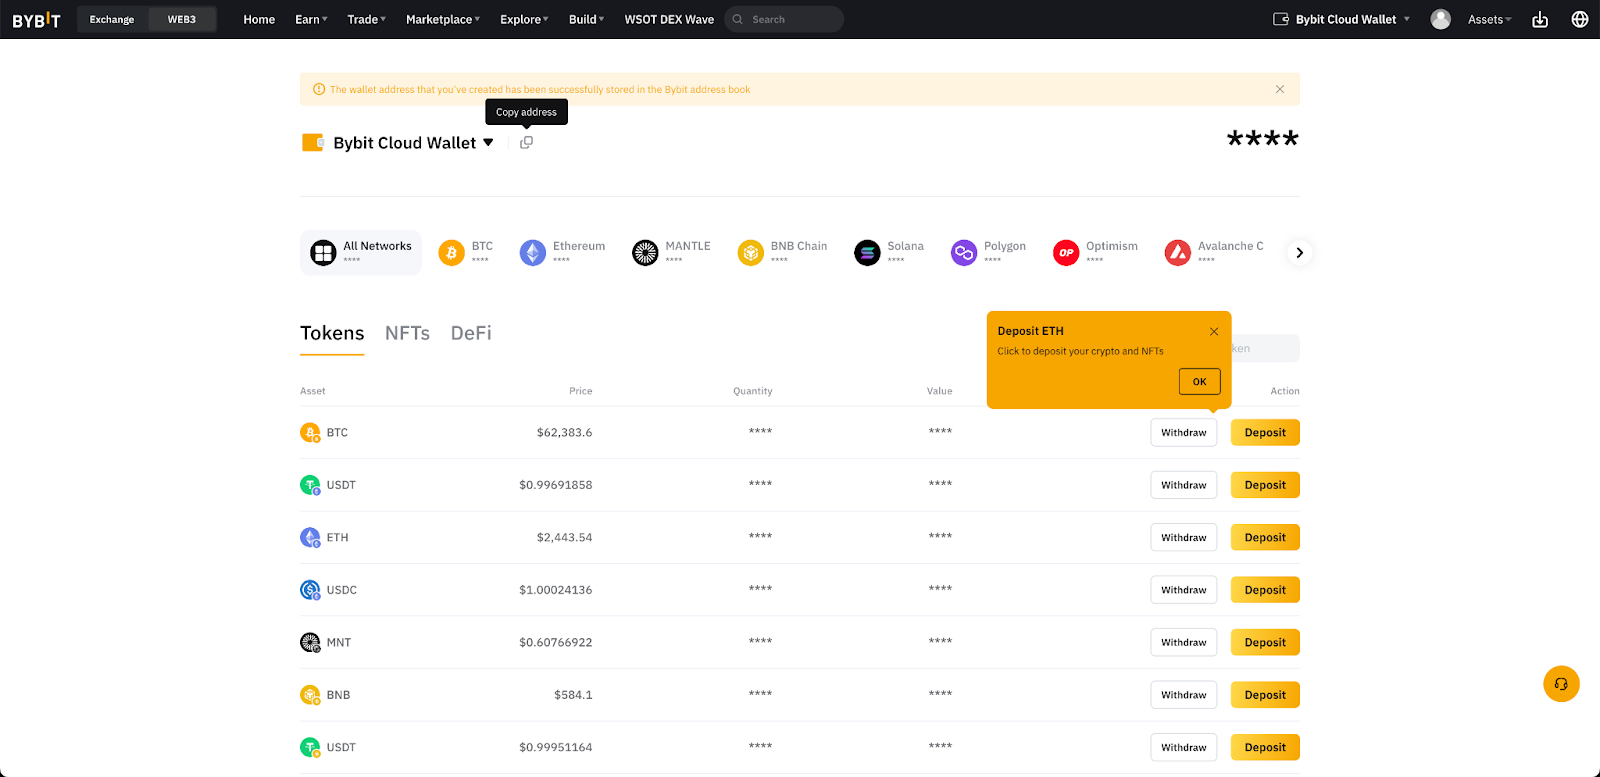
Task: Click OK in Deposit ETH tooltip
Action: (x=1199, y=381)
